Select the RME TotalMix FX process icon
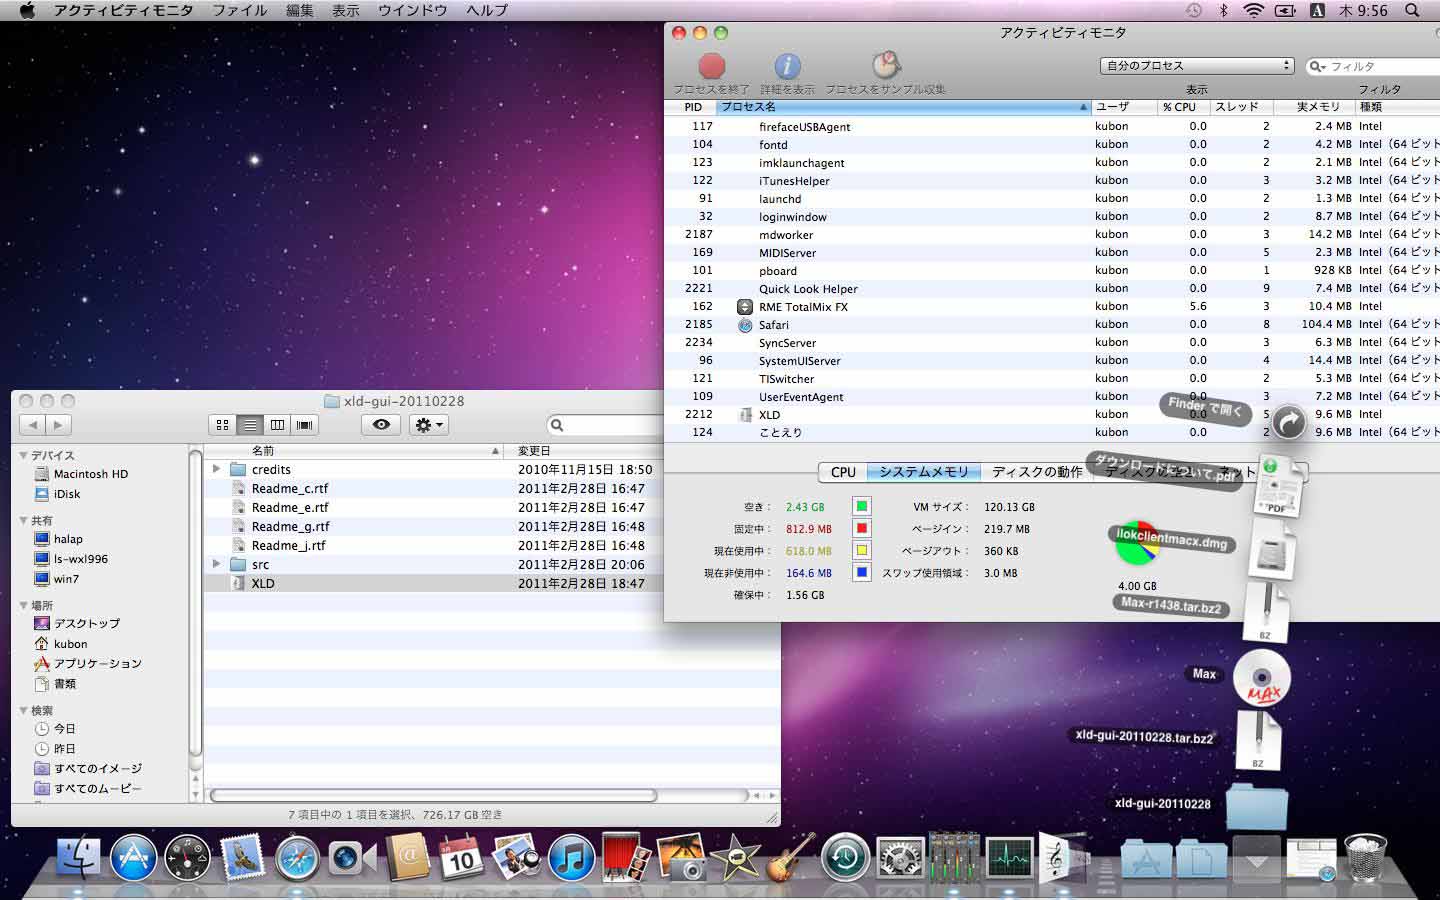Viewport: 1440px width, 900px height. pyautogui.click(x=745, y=307)
